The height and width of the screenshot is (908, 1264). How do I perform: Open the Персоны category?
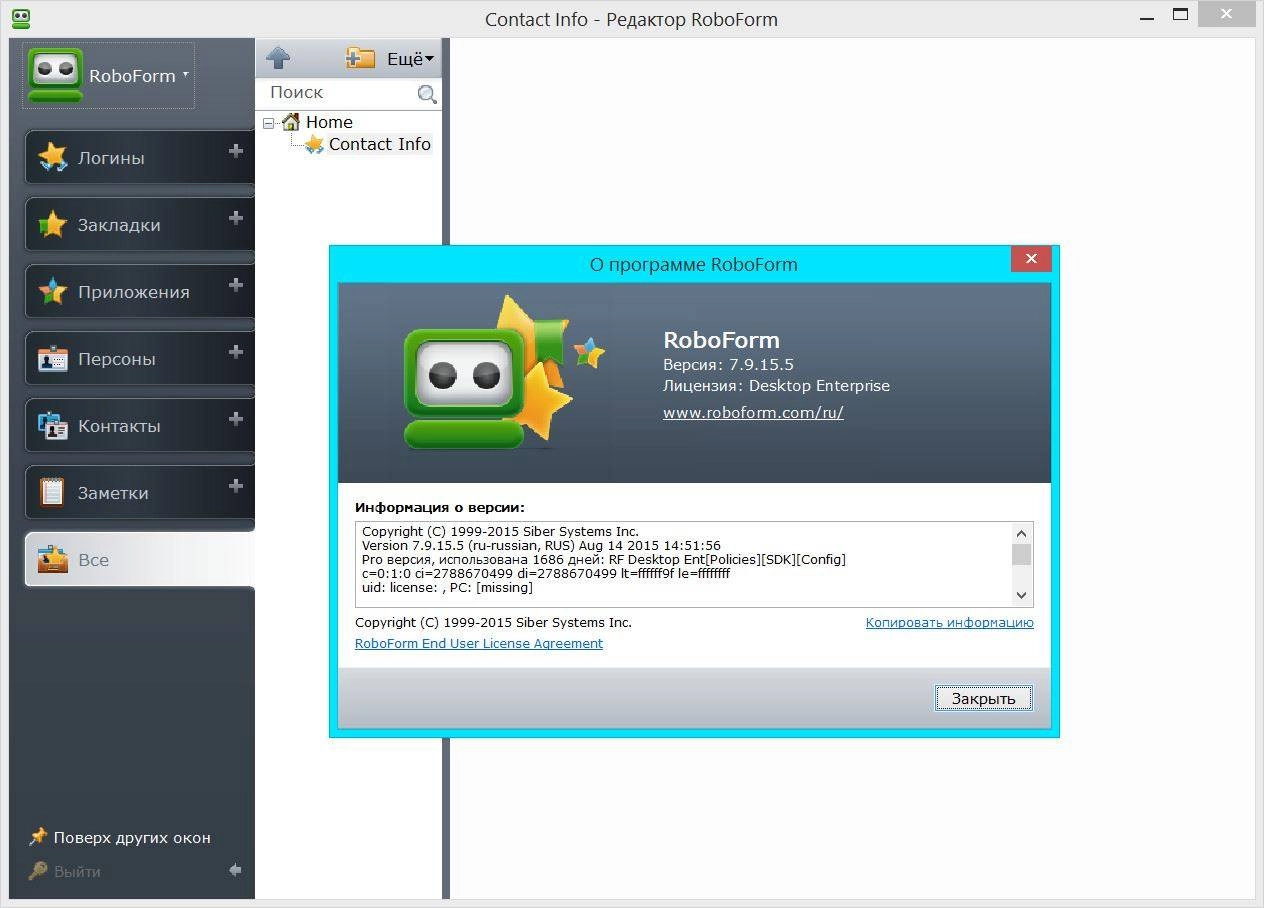[139, 359]
